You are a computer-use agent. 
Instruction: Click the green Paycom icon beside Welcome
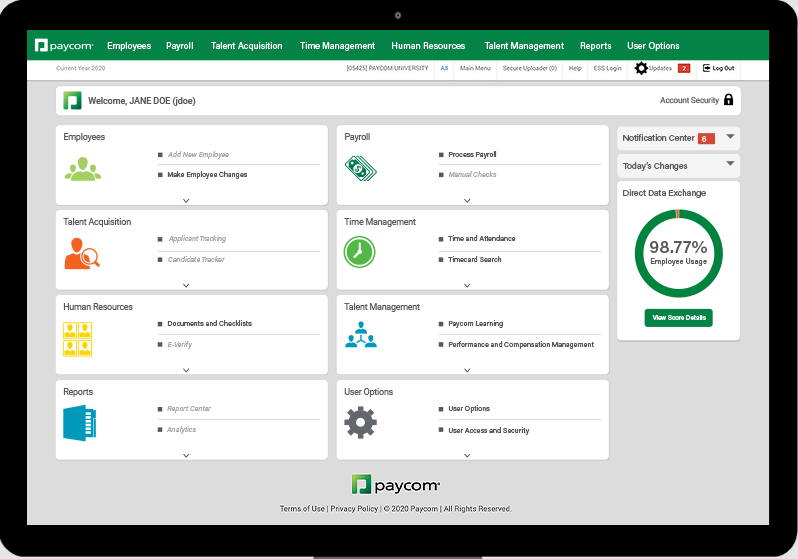click(x=72, y=100)
